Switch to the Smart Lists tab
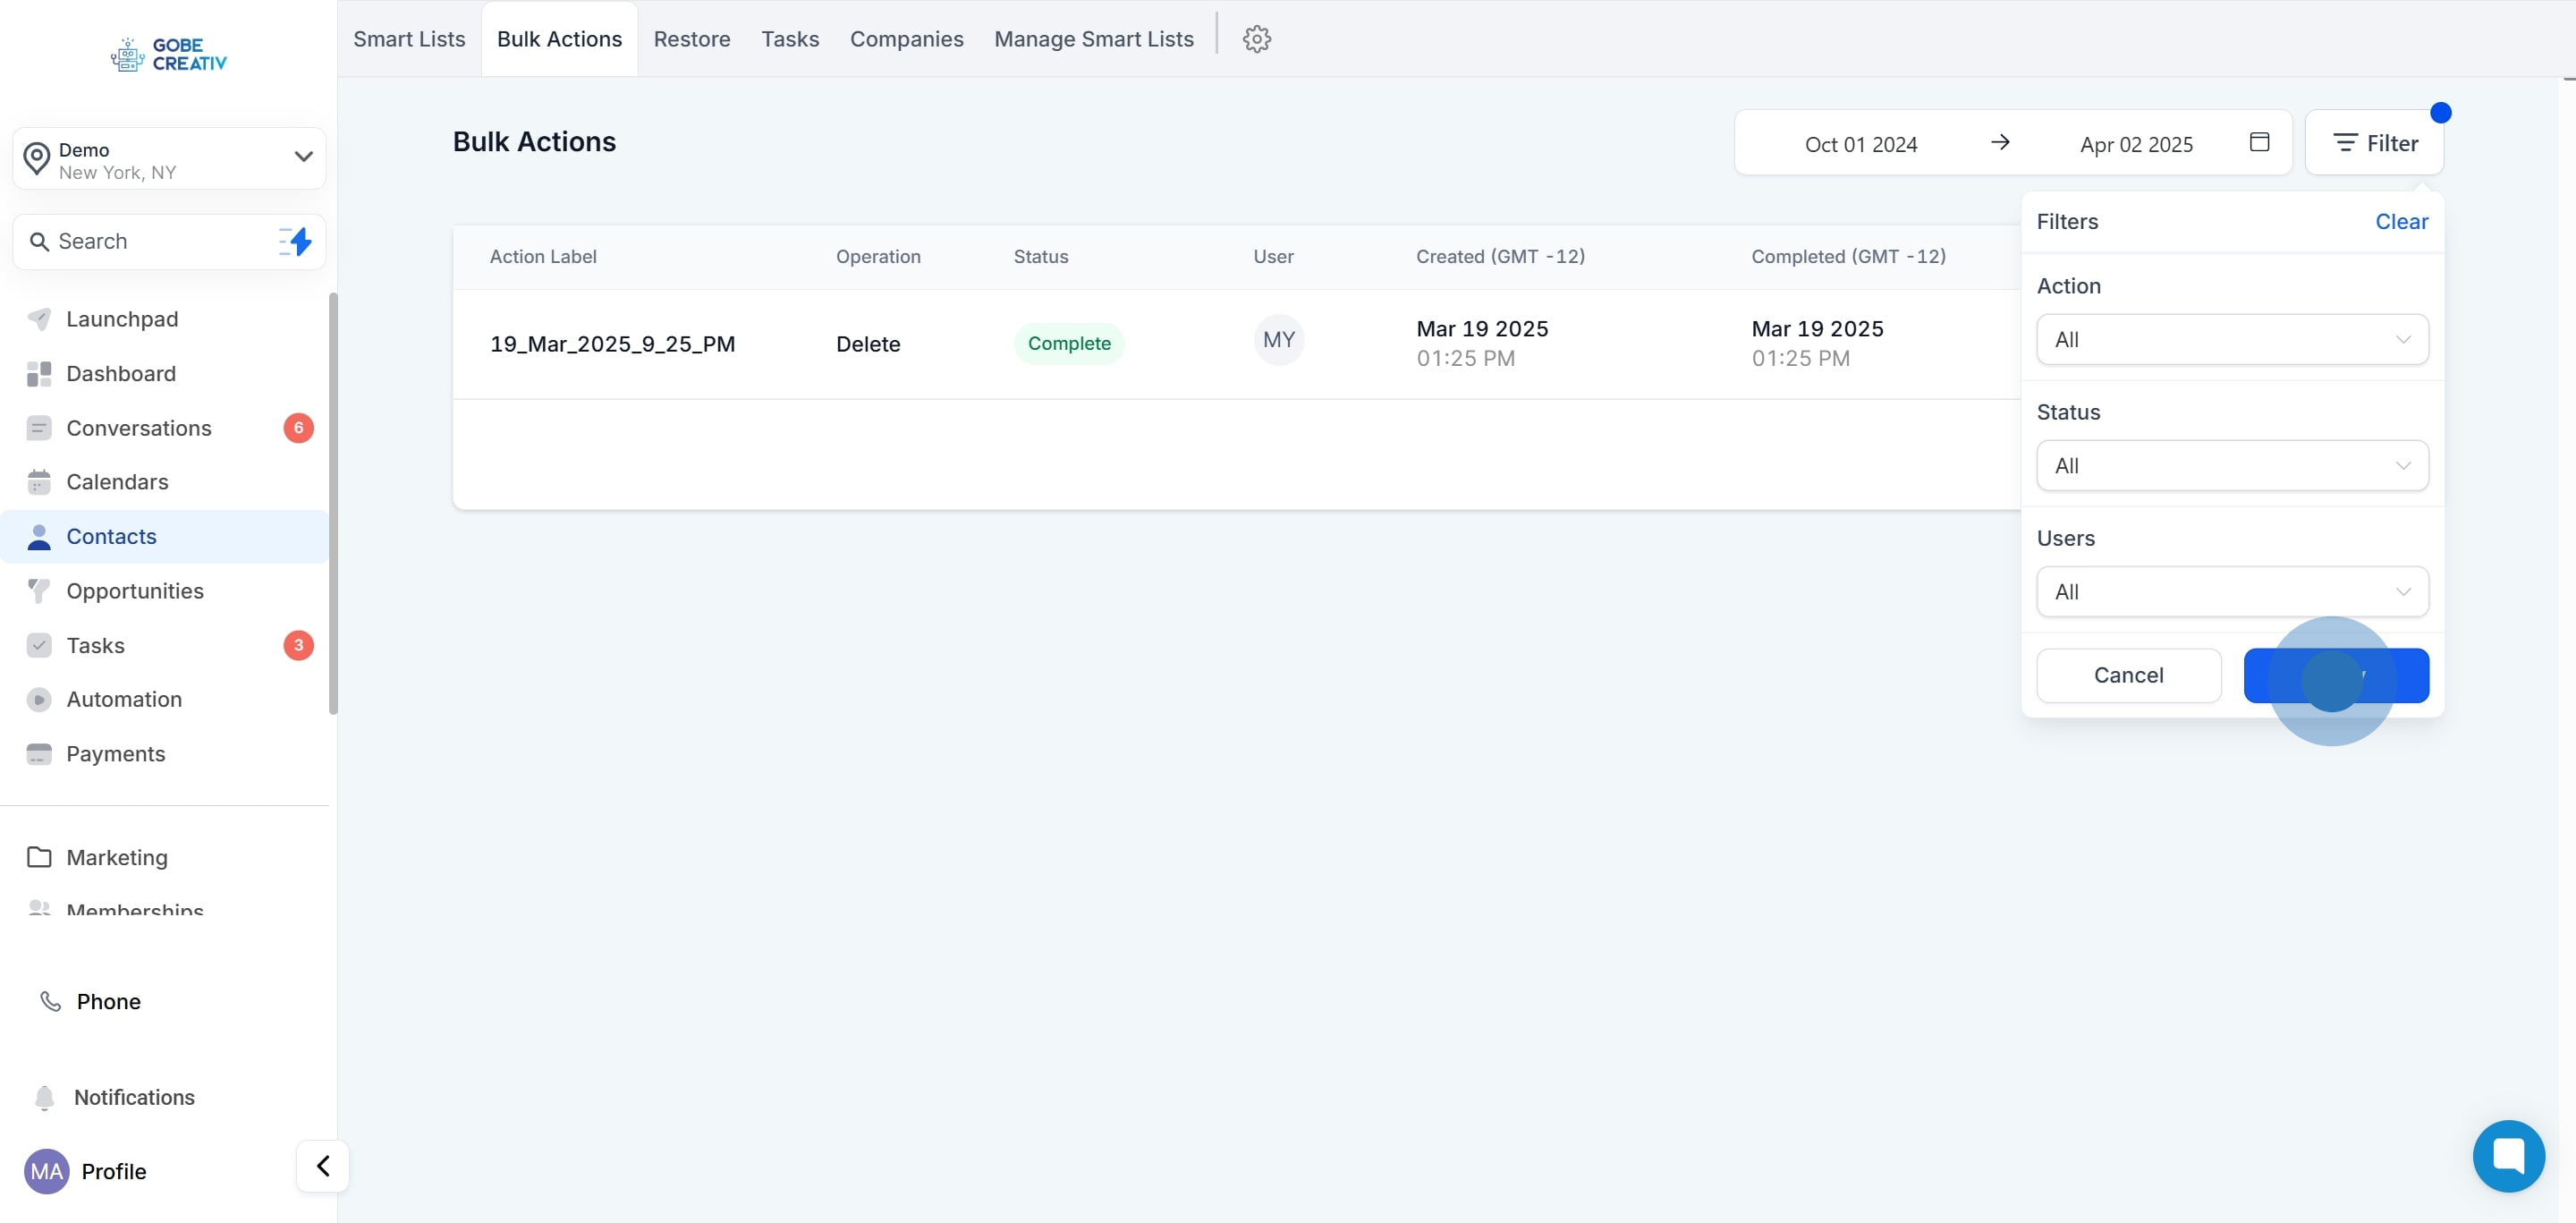The height and width of the screenshot is (1223, 2576). [x=409, y=39]
